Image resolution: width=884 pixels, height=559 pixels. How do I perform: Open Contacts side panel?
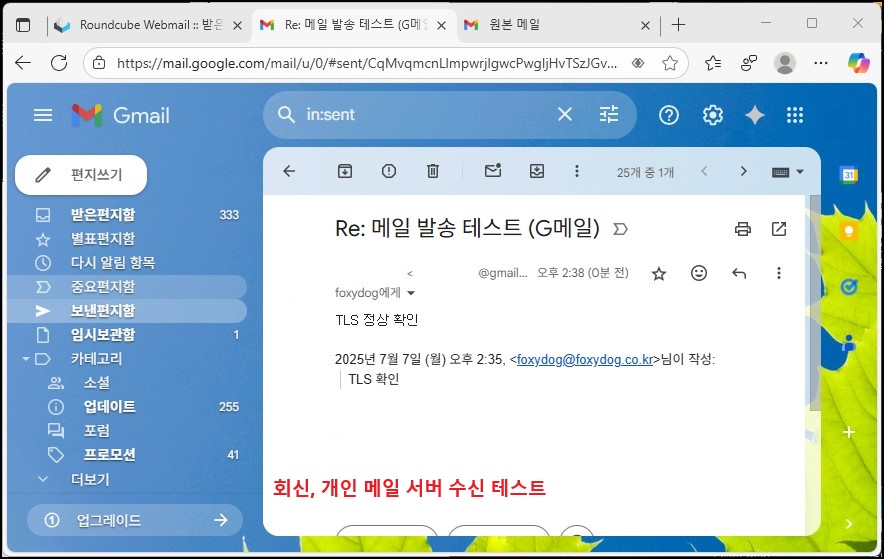click(x=848, y=343)
